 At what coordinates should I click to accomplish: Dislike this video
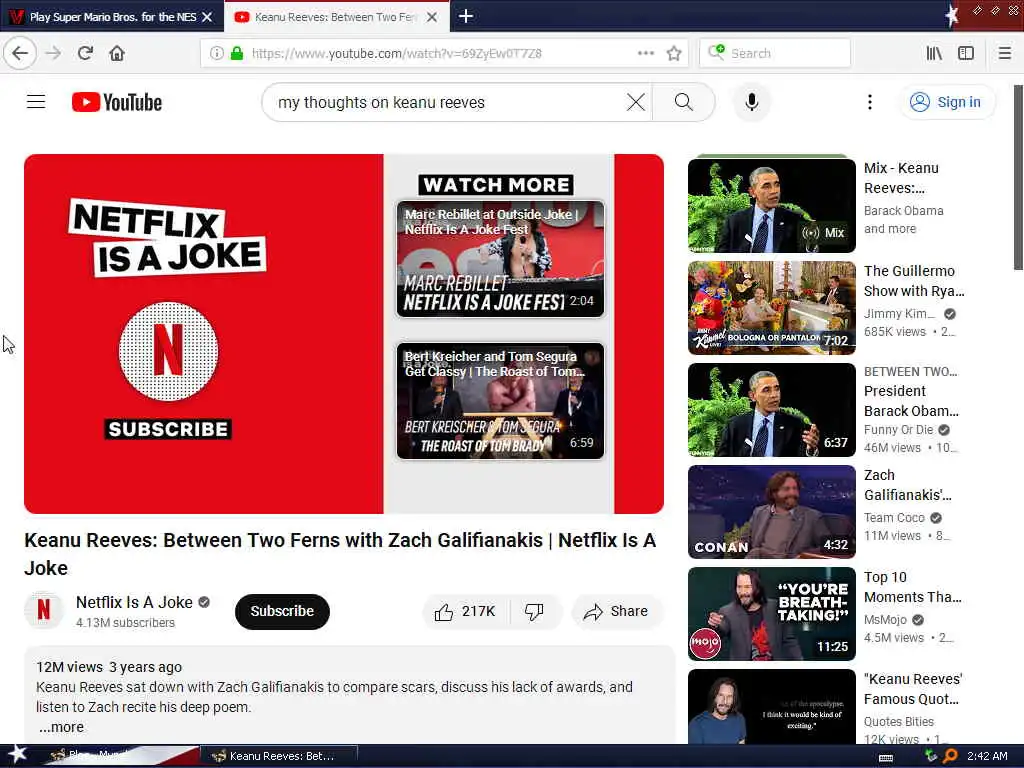click(534, 611)
